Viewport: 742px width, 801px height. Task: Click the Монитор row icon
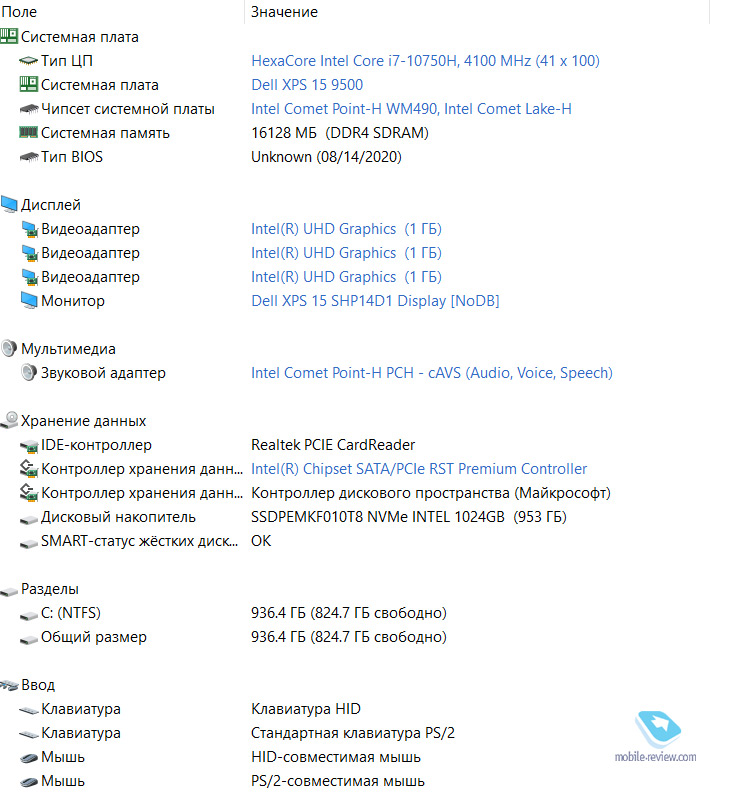point(28,301)
